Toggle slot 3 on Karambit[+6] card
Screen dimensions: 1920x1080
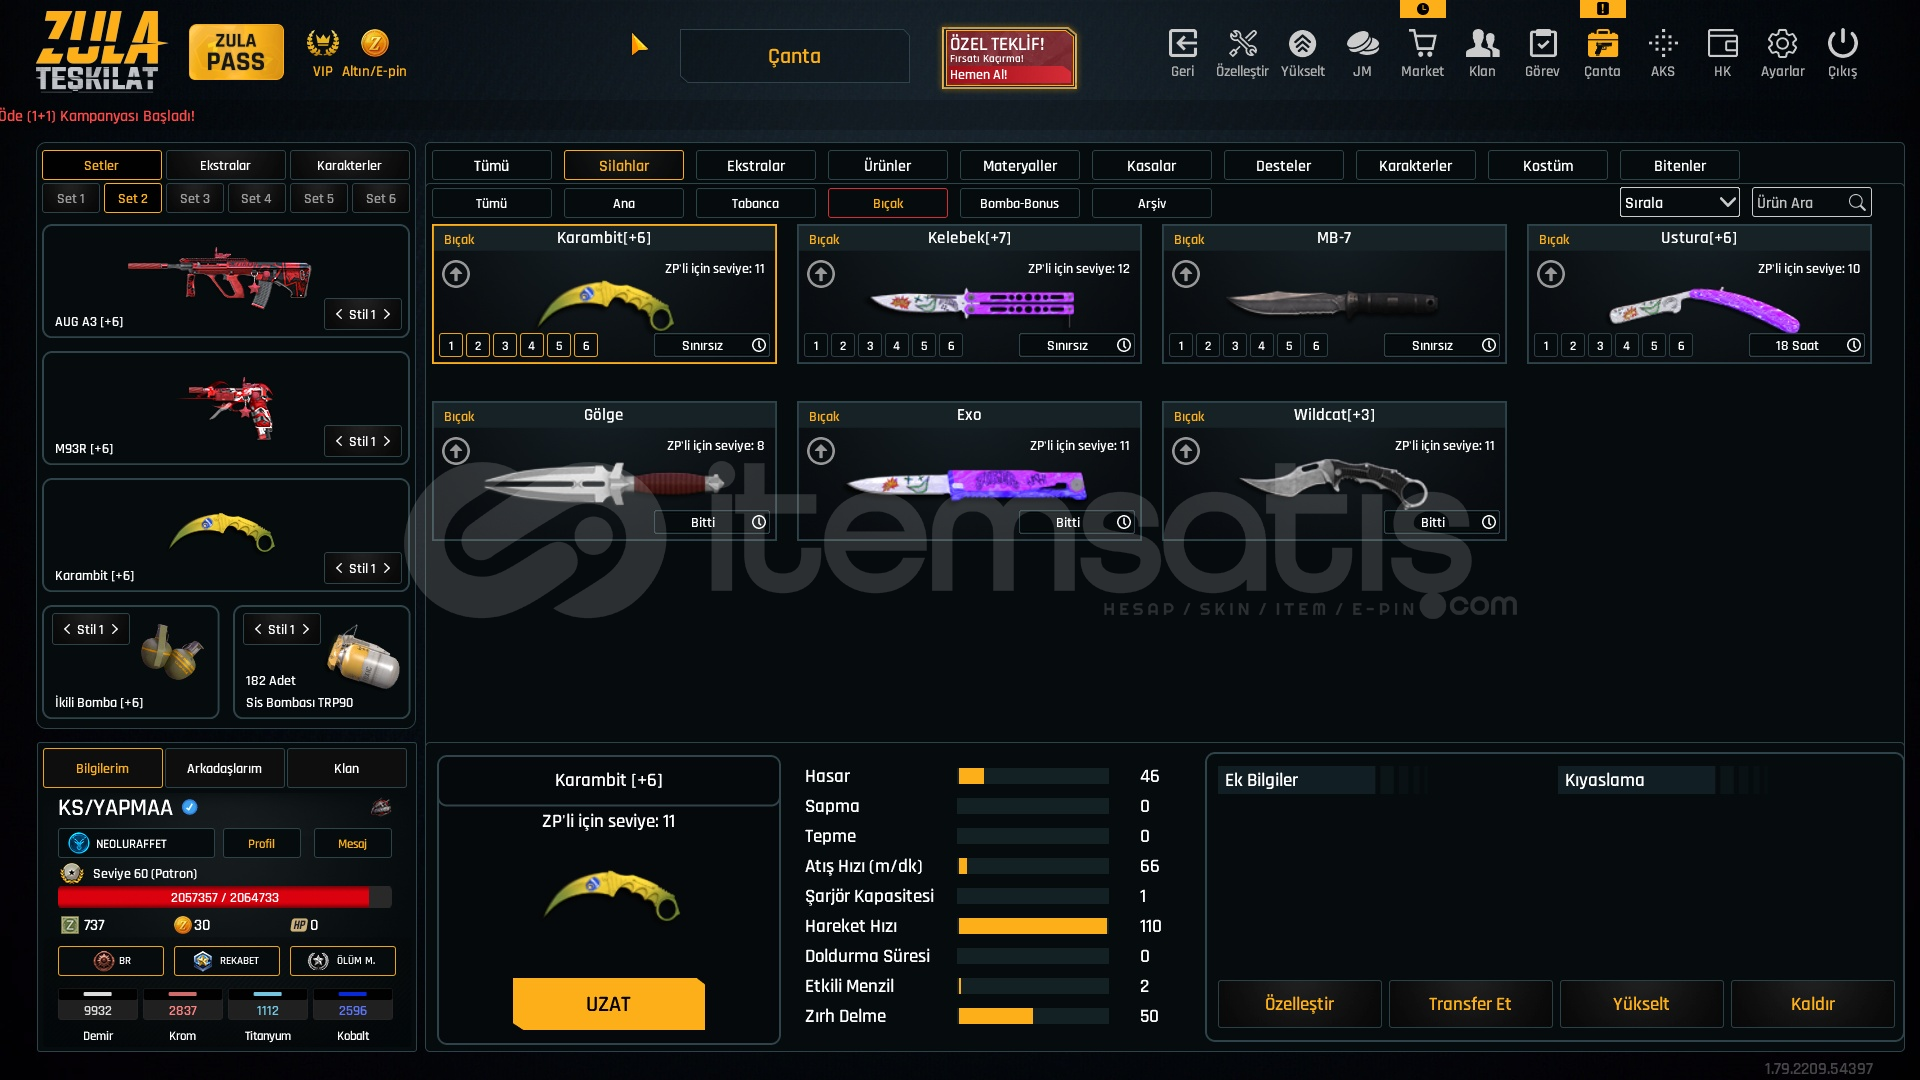coord(505,346)
